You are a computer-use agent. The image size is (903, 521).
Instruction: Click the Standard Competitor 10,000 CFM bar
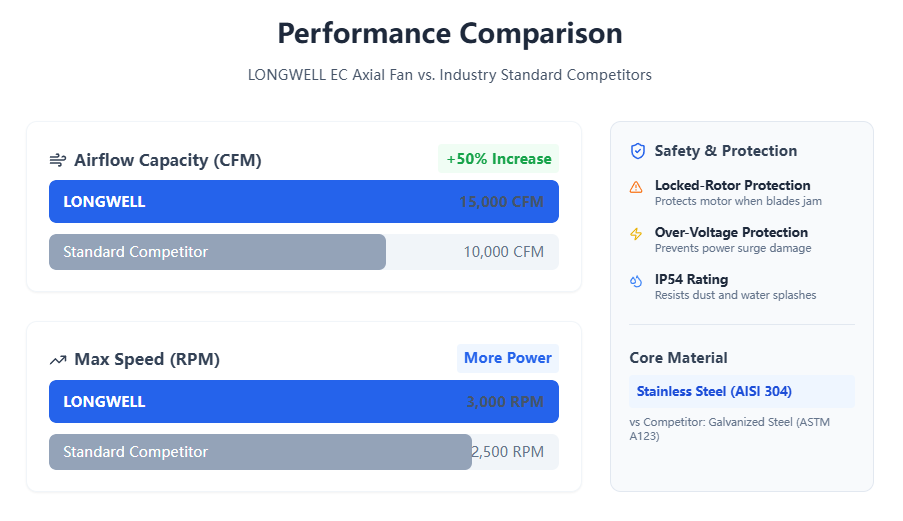coord(217,252)
